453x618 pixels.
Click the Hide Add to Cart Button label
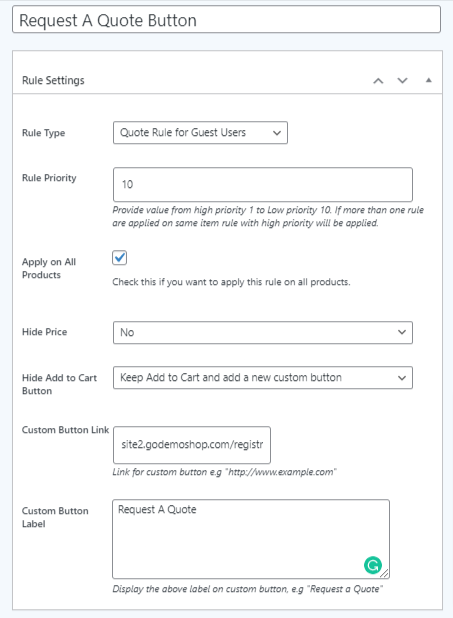59,384
